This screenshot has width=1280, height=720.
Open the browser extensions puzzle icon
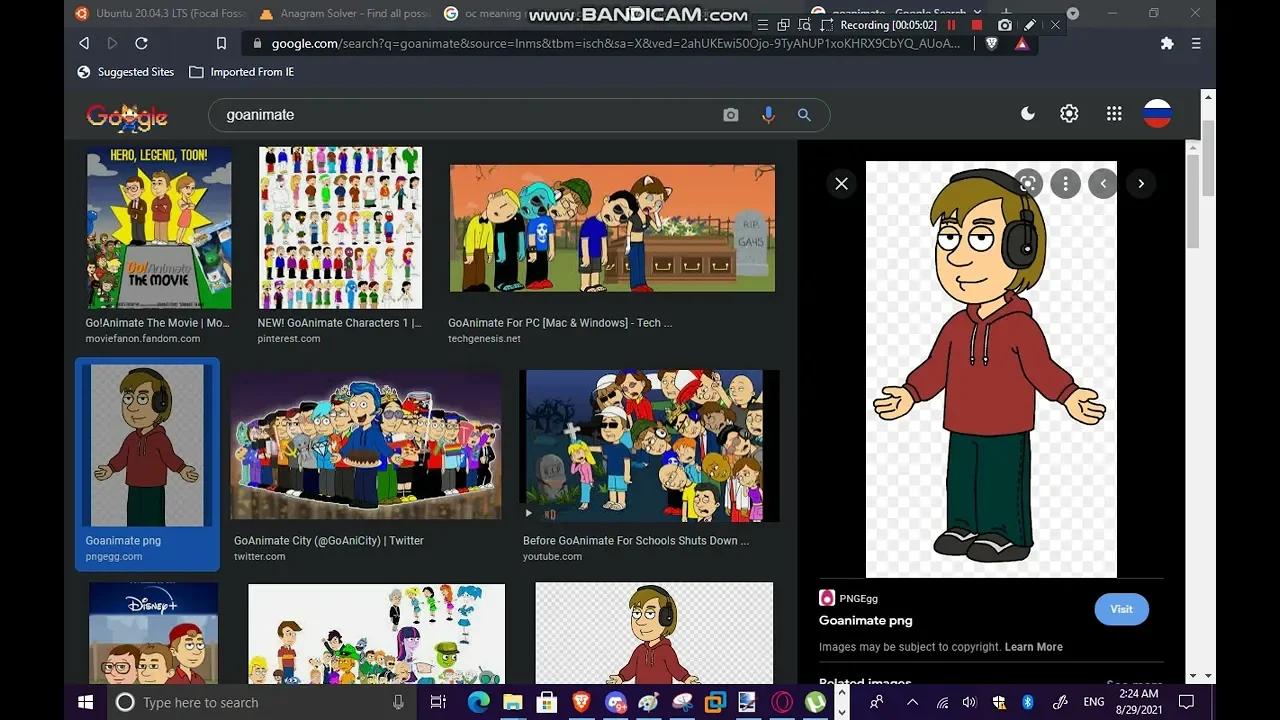click(x=1167, y=43)
